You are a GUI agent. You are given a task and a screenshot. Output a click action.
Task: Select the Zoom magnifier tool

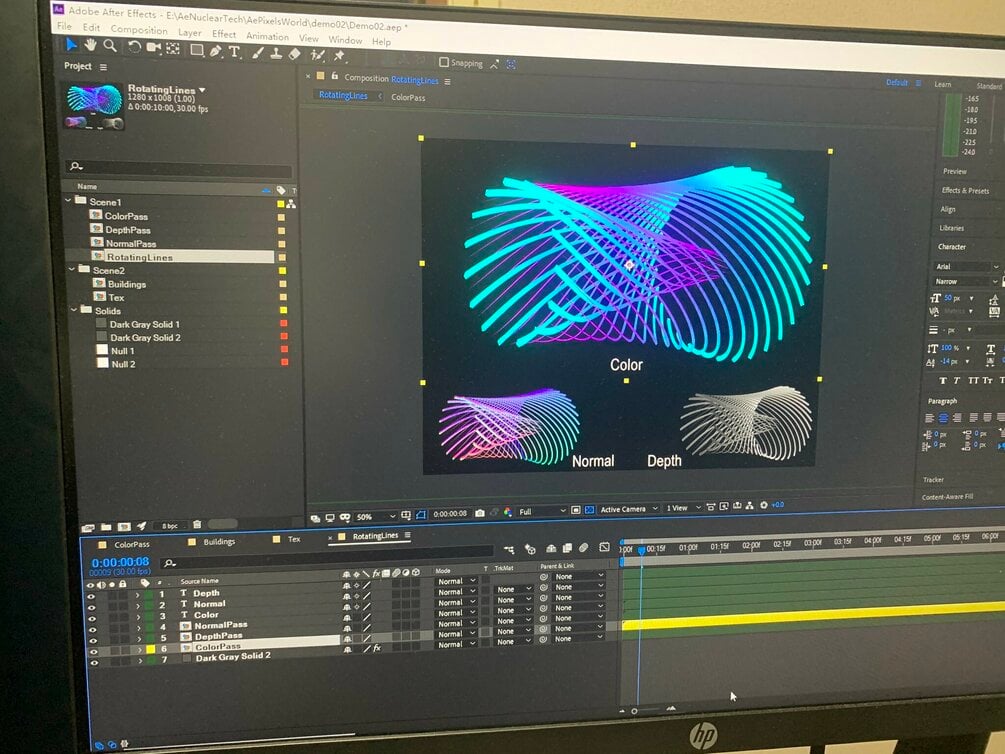coord(110,46)
